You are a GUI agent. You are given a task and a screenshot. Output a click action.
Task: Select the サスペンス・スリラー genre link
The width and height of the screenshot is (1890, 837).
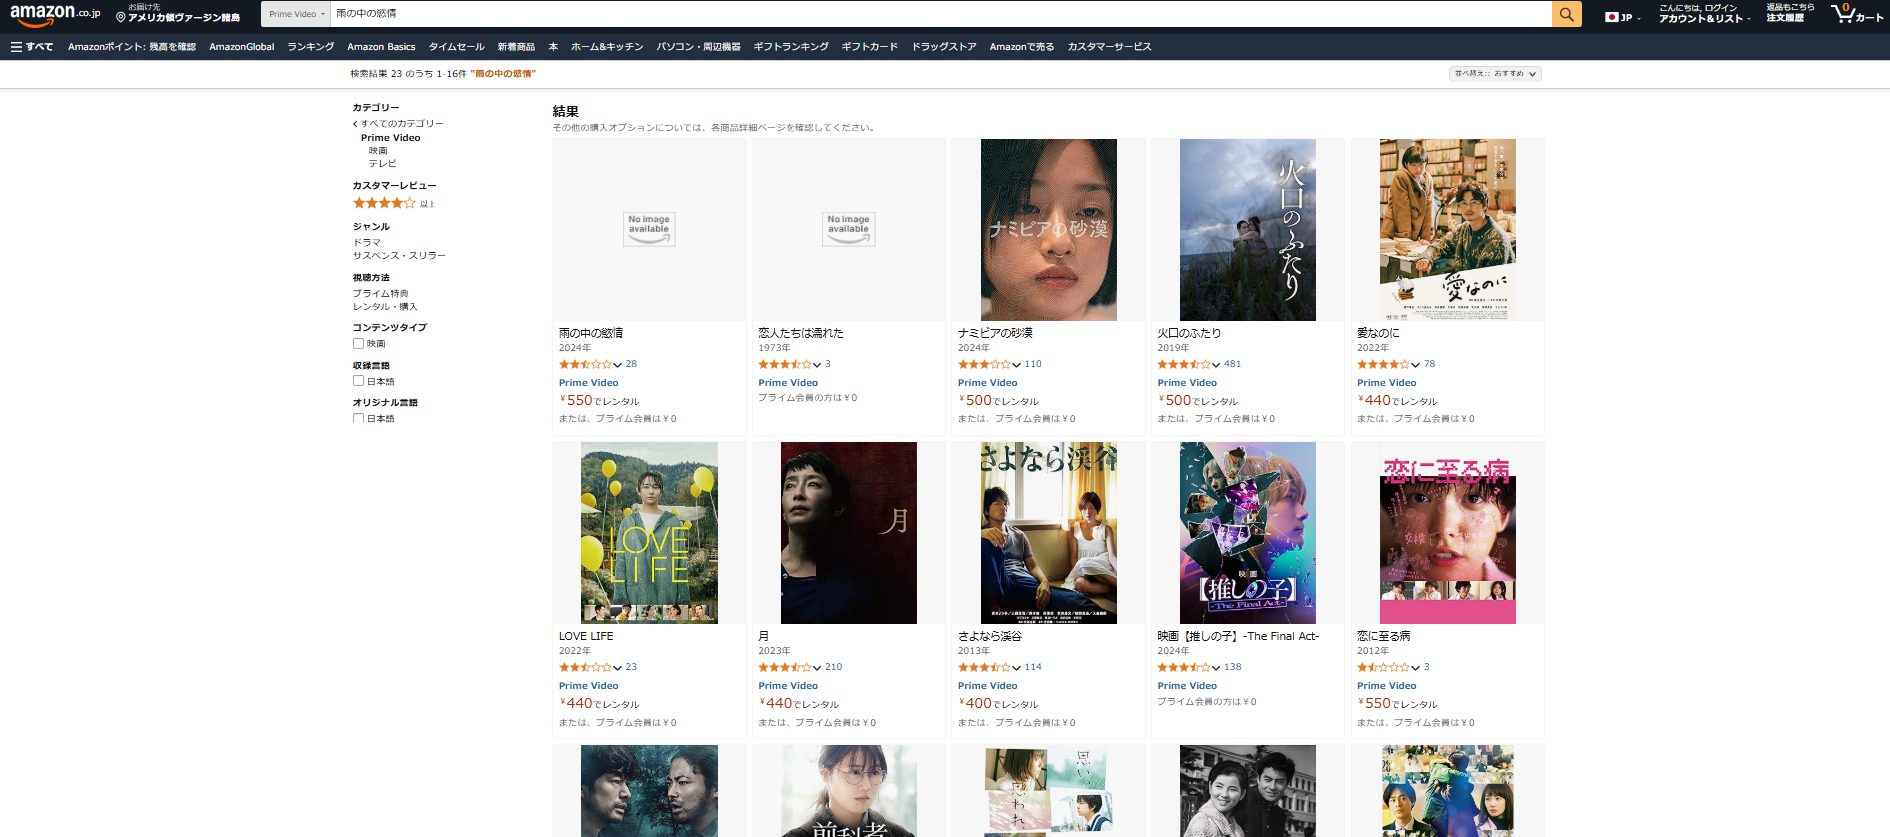[x=399, y=256]
